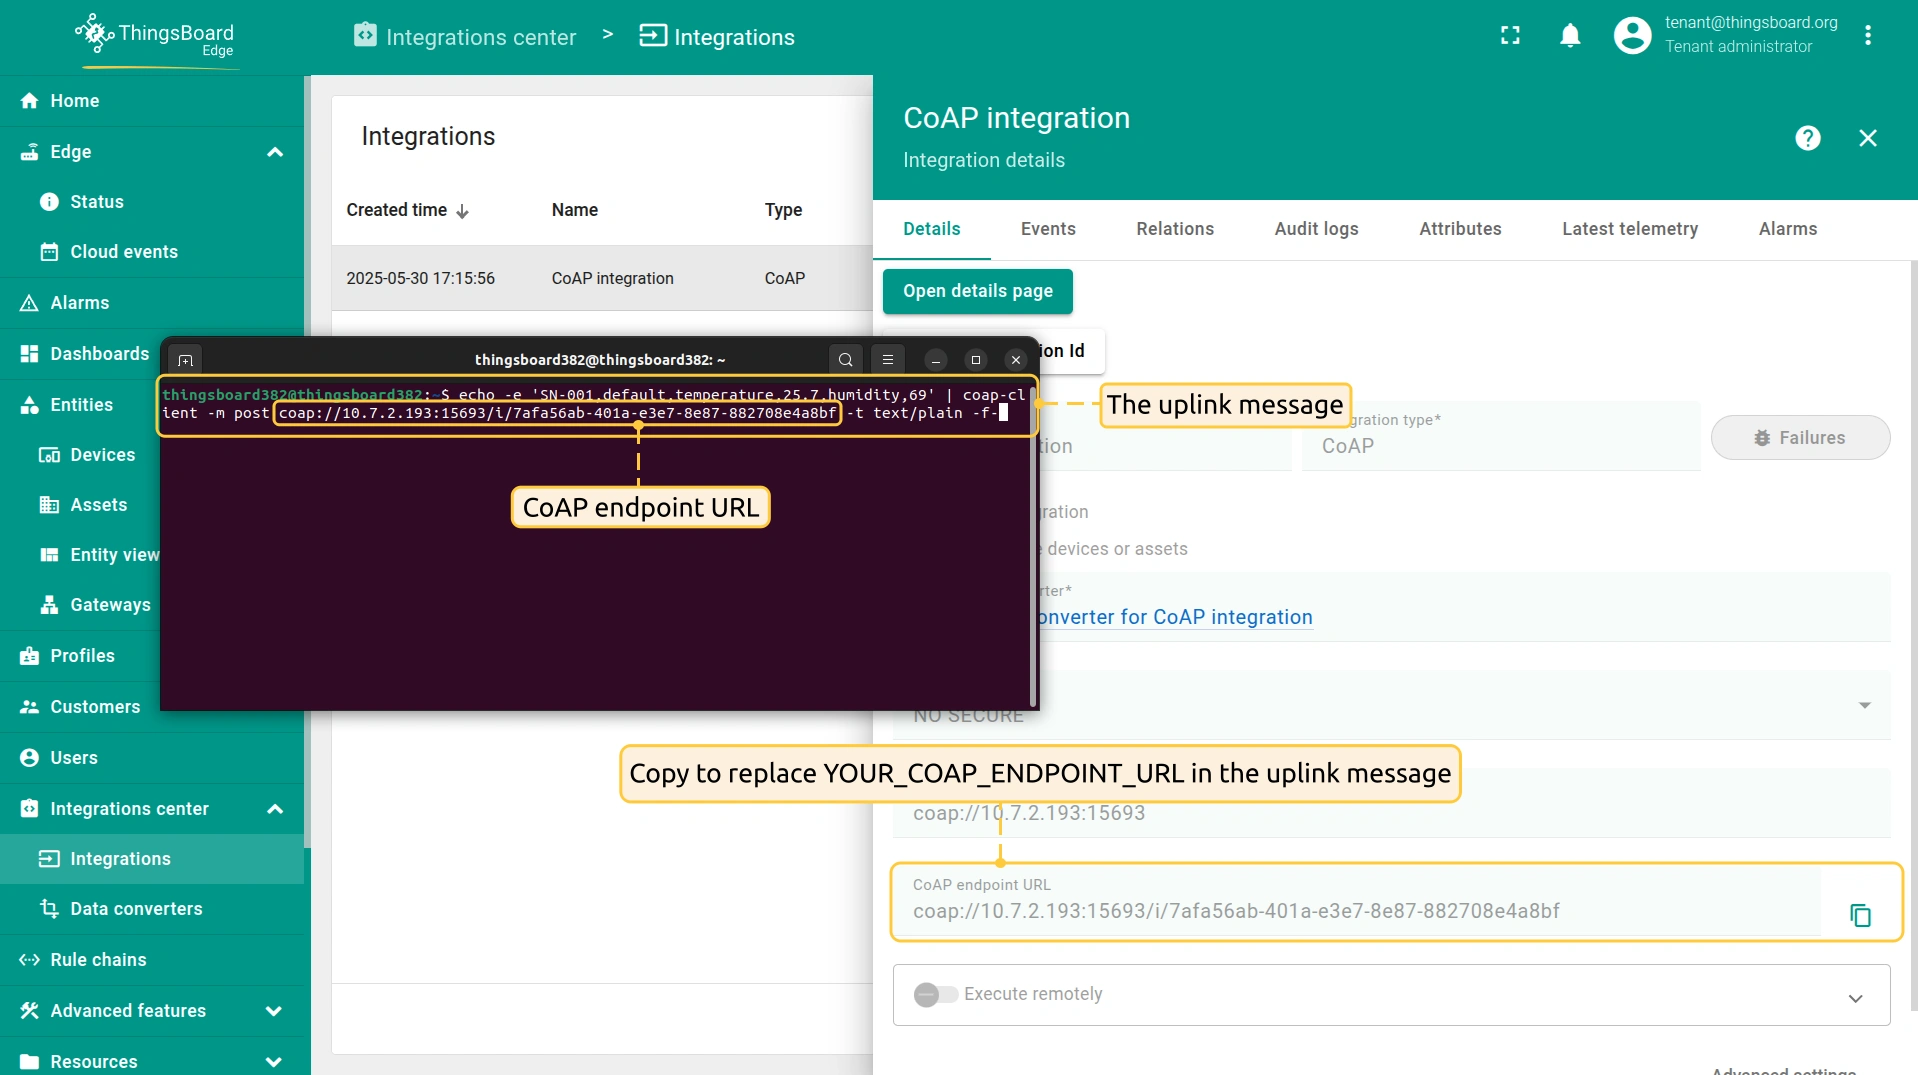Open the help icon in integration panel

coord(1807,138)
